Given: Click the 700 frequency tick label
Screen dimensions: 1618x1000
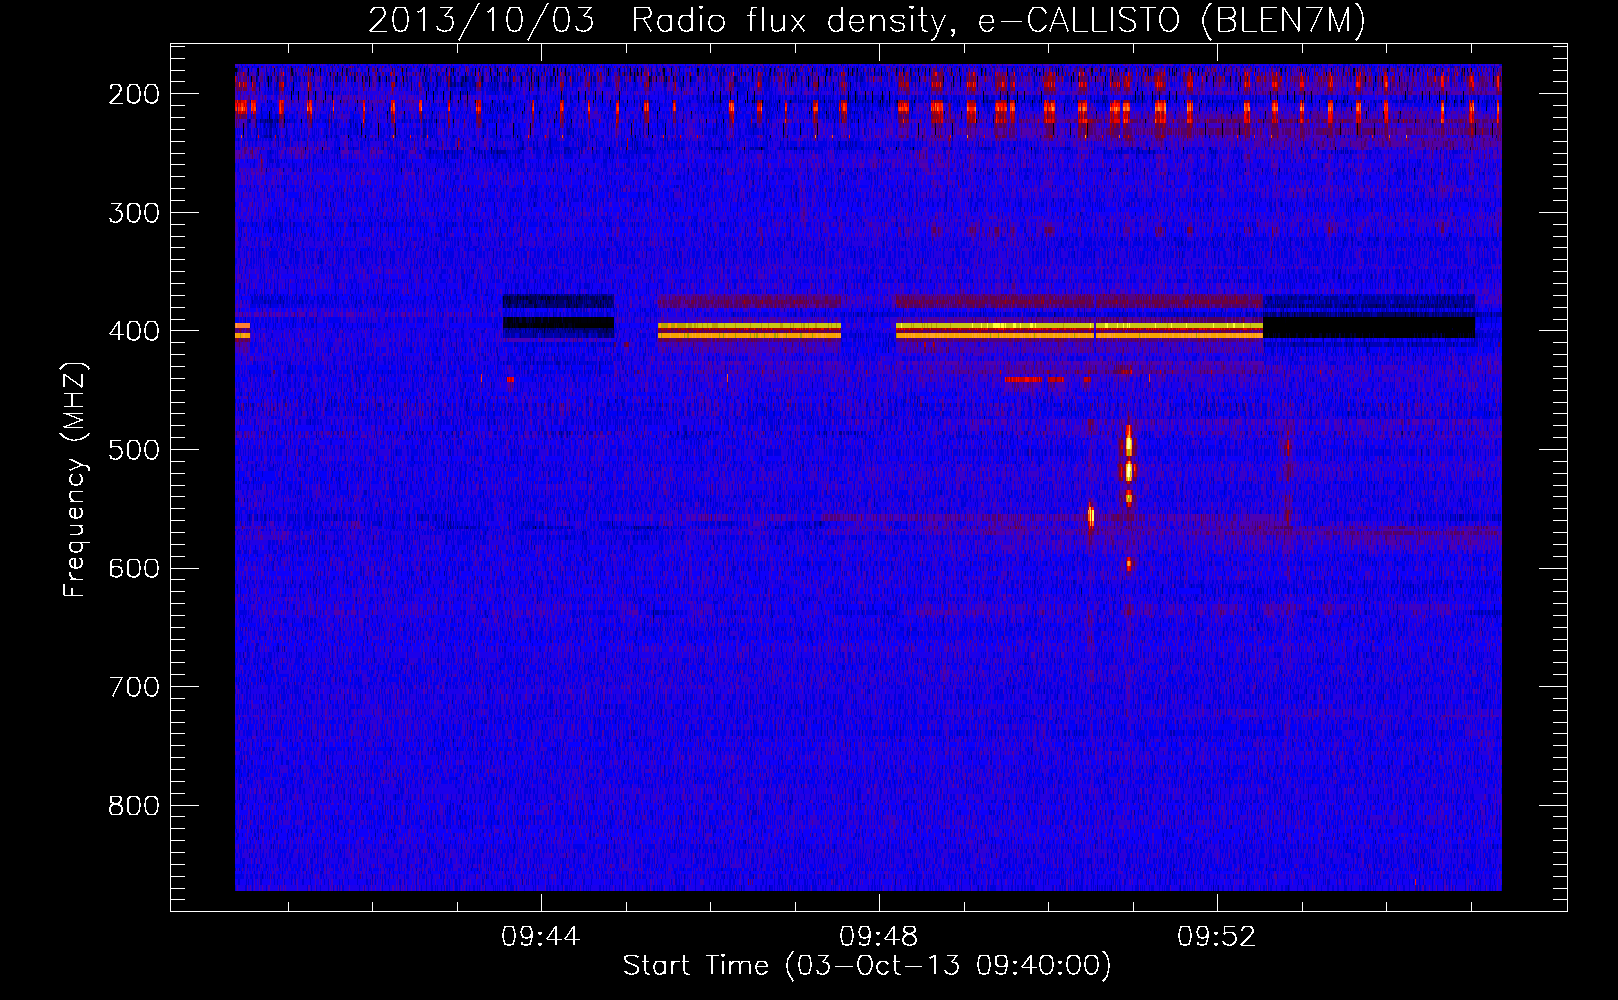Looking at the screenshot, I should click(134, 687).
